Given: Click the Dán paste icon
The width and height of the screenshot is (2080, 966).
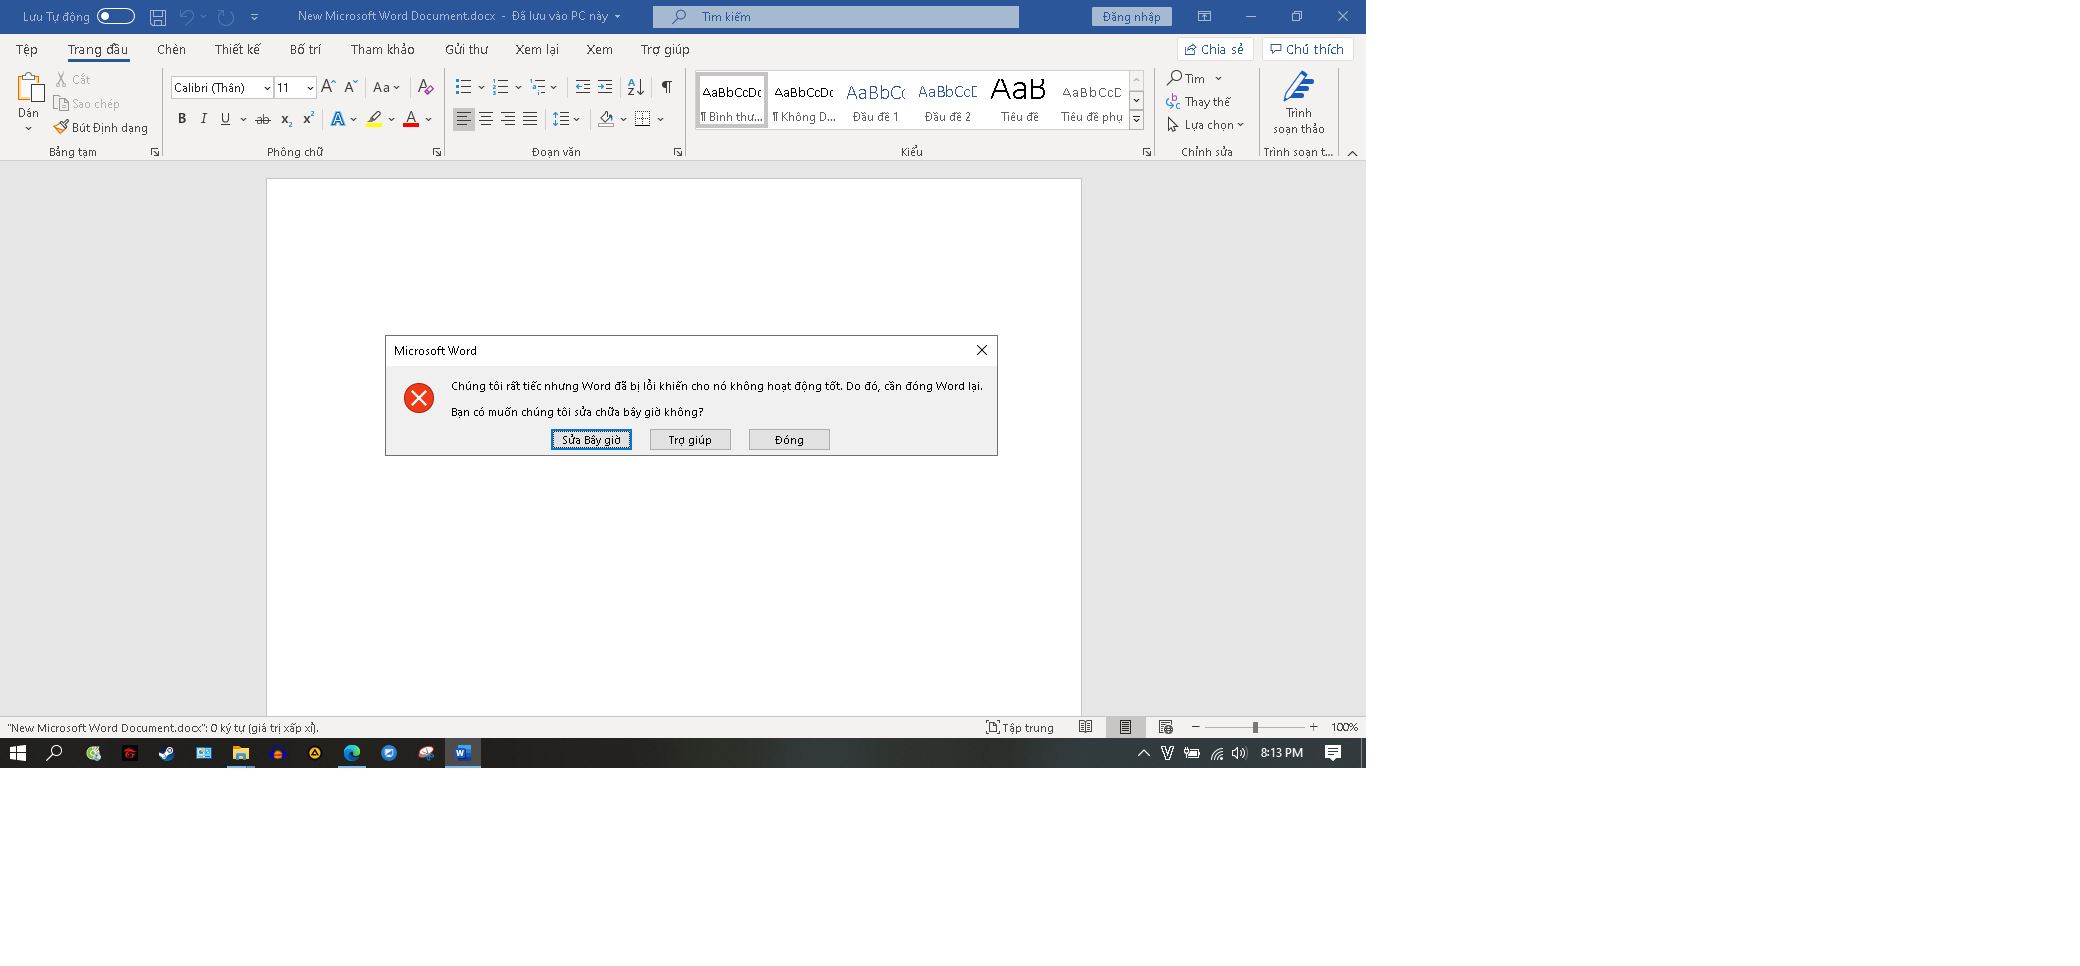Looking at the screenshot, I should 29,89.
